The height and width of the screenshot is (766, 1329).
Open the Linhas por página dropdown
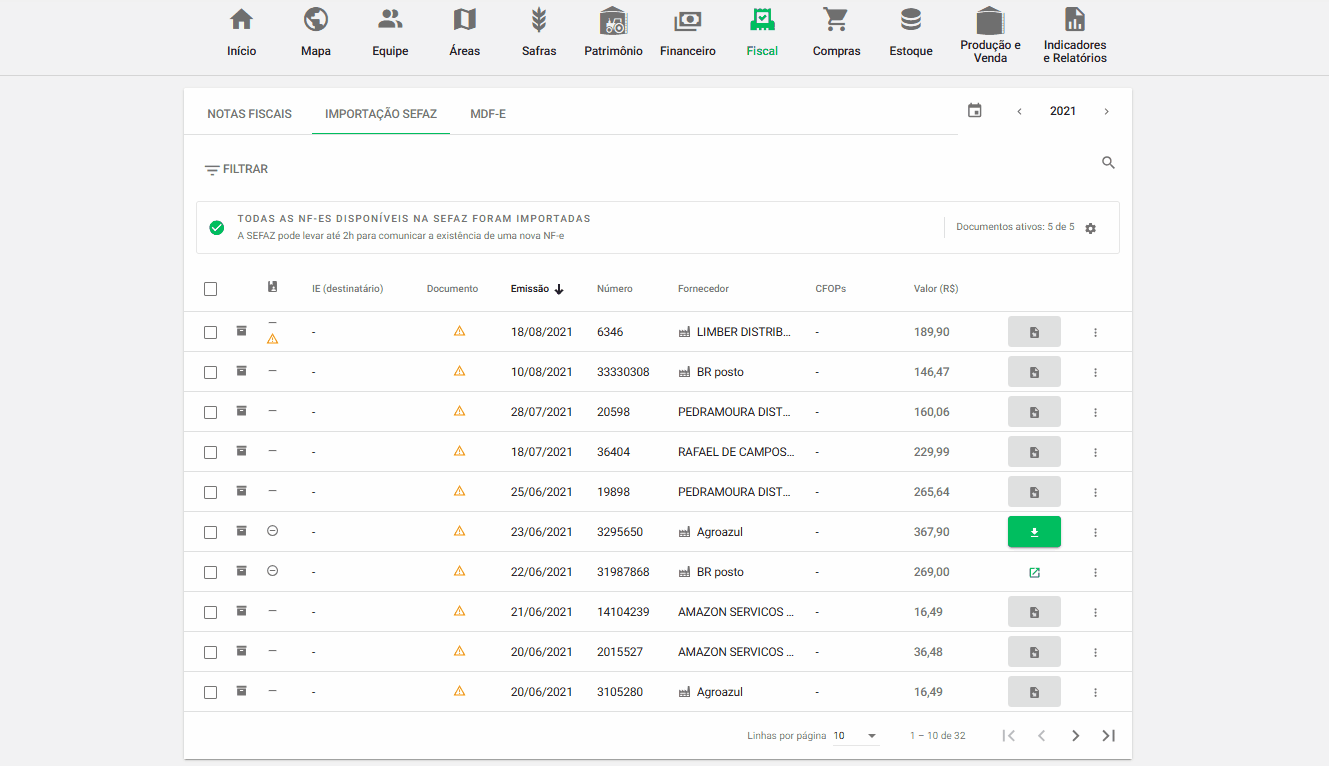[855, 735]
